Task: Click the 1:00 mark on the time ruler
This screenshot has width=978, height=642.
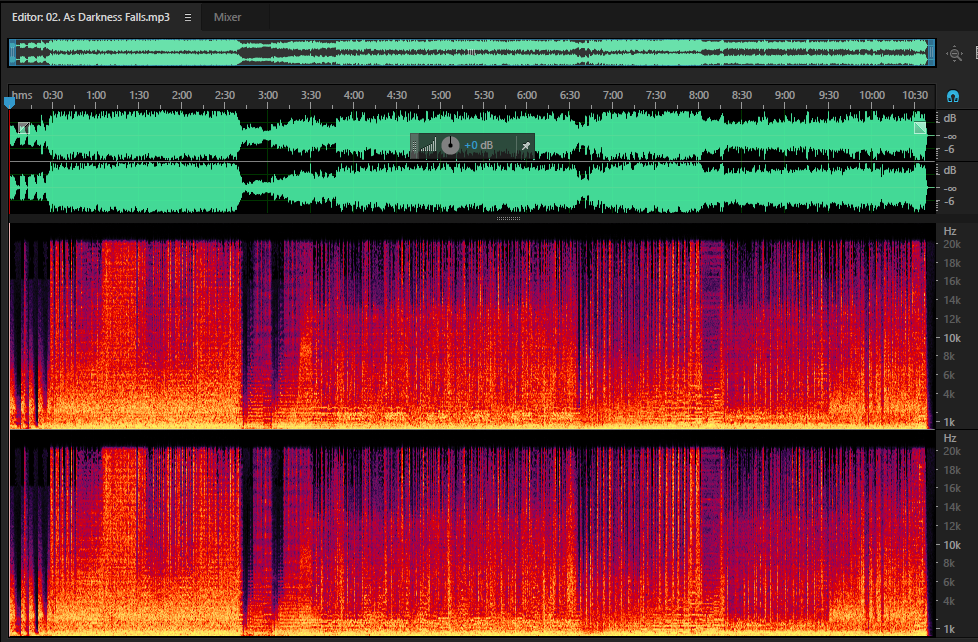Action: [x=95, y=95]
